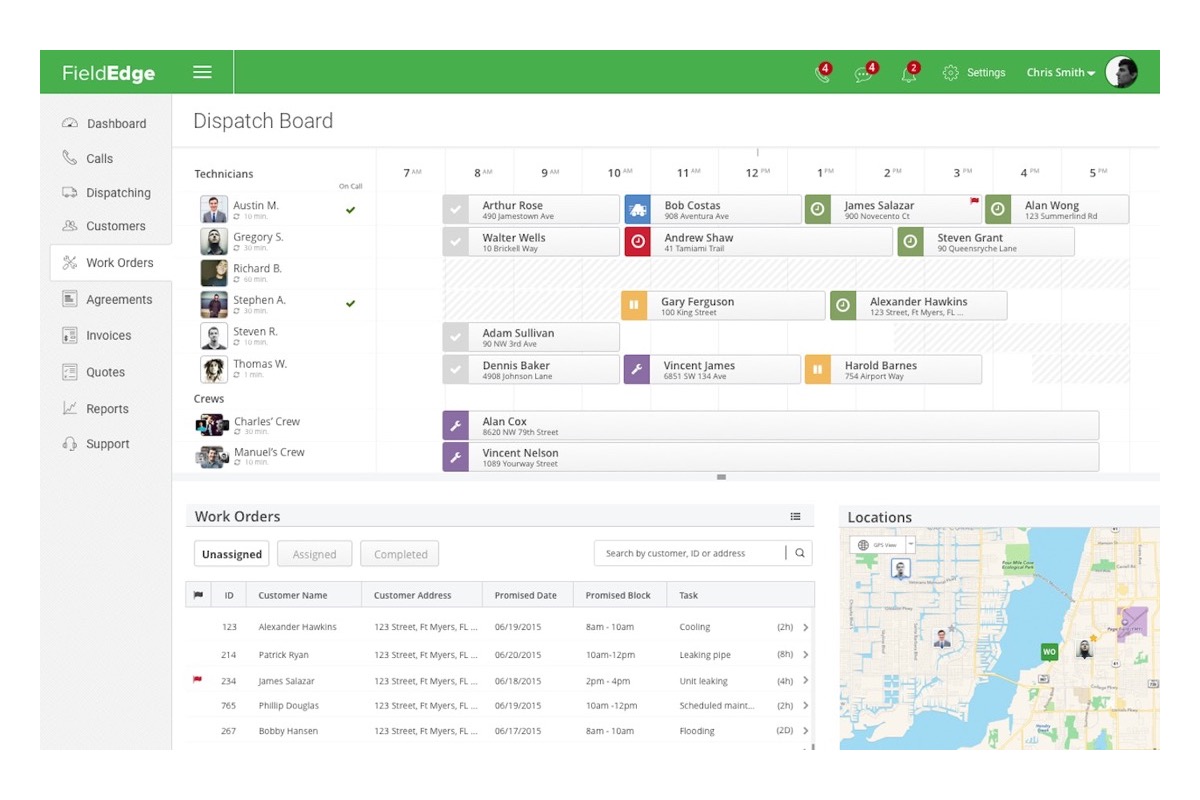The height and width of the screenshot is (800, 1200).
Task: Select technician Richard B.
Action: [x=242, y=273]
